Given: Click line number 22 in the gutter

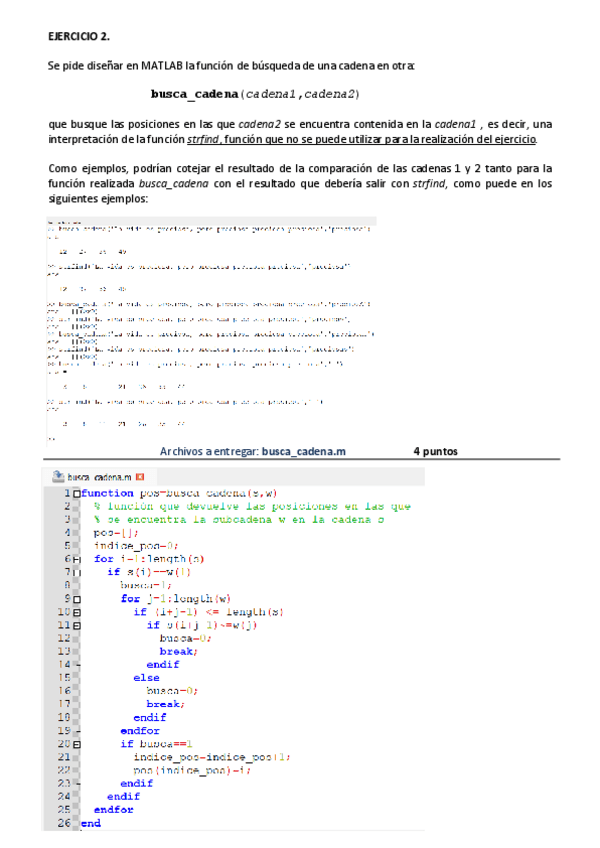Looking at the screenshot, I should [x=64, y=771].
